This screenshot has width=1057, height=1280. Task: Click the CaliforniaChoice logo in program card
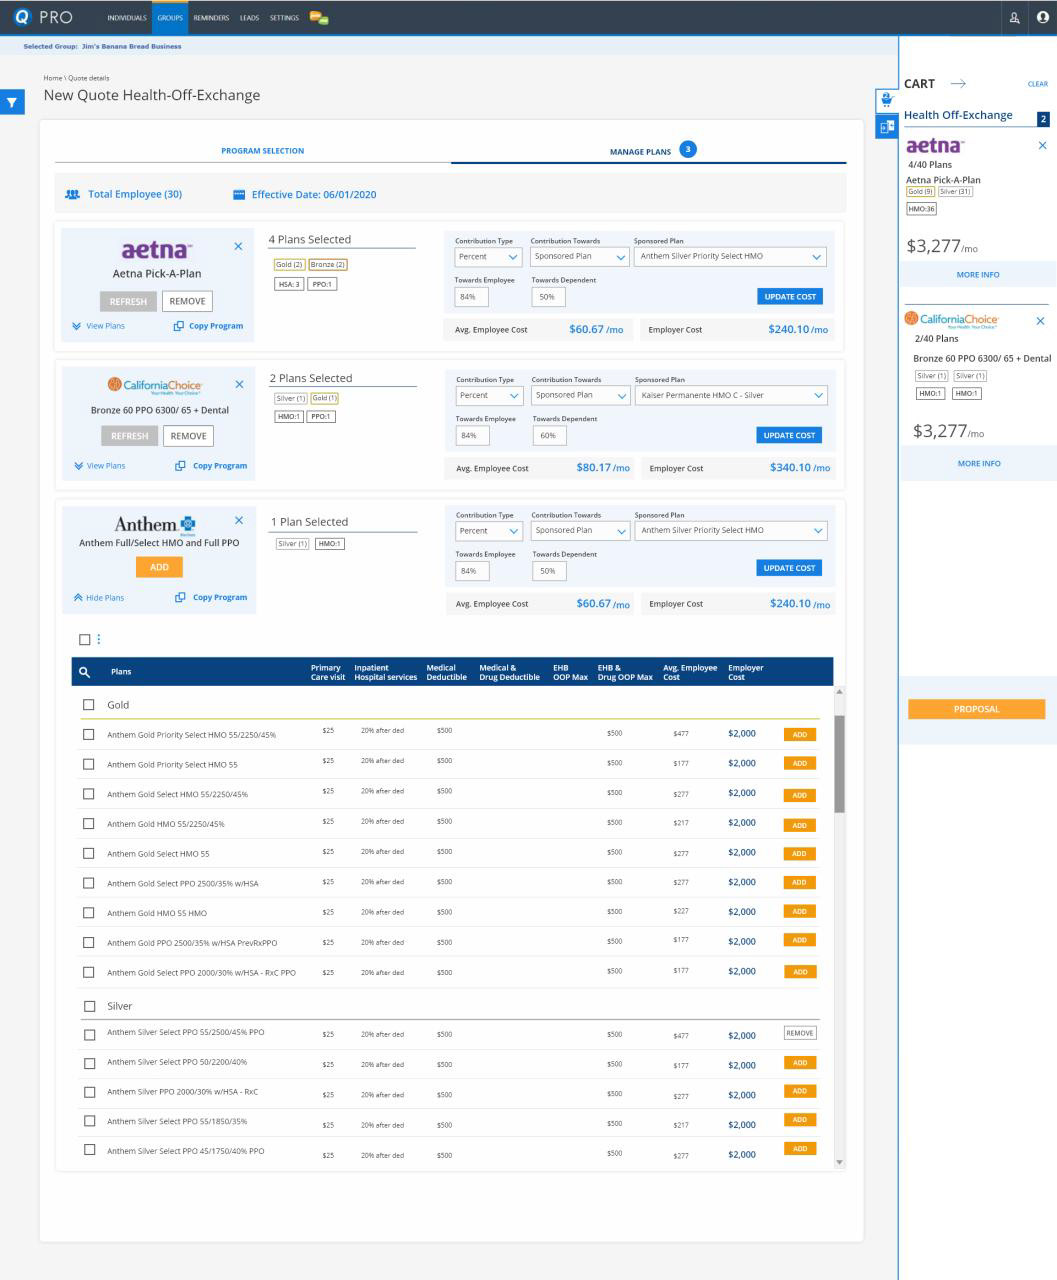coord(155,385)
